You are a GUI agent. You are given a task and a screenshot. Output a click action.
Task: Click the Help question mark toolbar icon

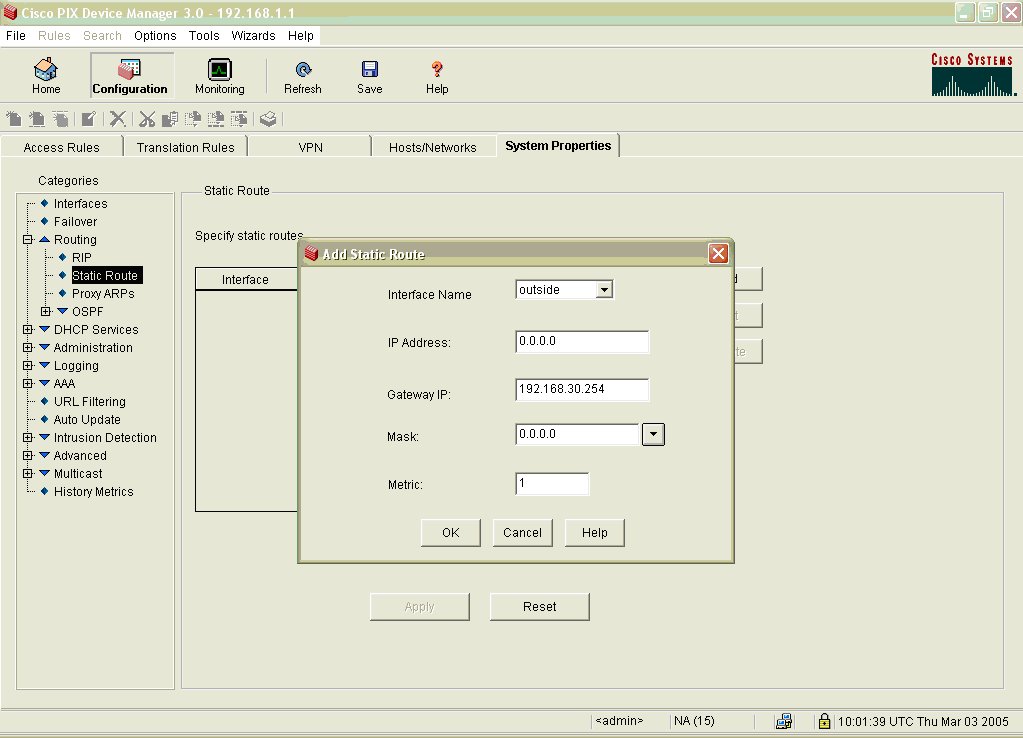click(437, 76)
